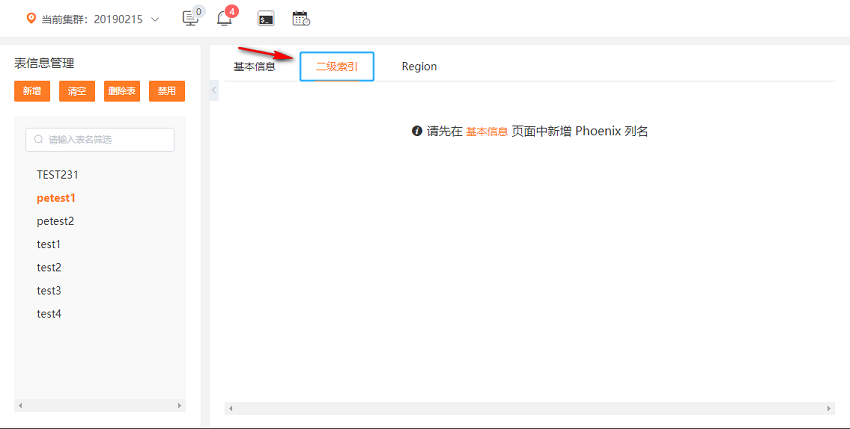
Task: Expand the current cluster 20190215 dropdown
Action: pyautogui.click(x=155, y=19)
